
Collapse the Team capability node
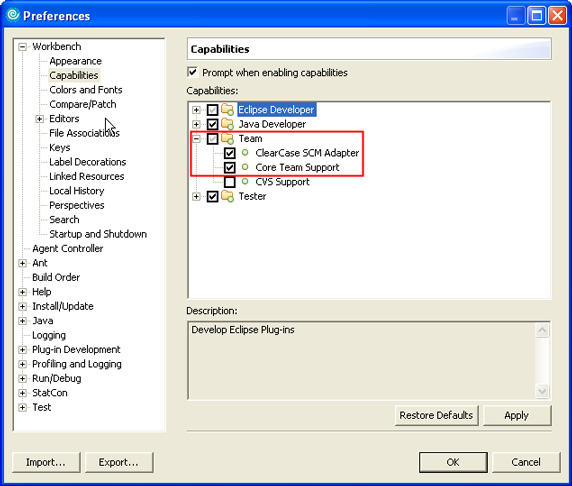pos(196,139)
